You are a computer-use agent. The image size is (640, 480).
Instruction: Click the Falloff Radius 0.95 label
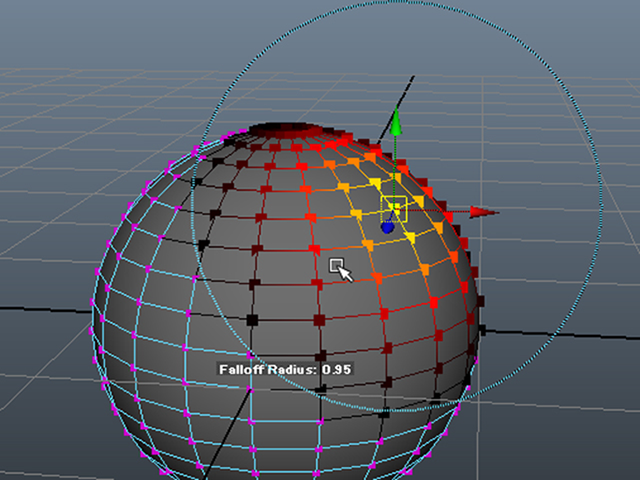[x=285, y=370]
